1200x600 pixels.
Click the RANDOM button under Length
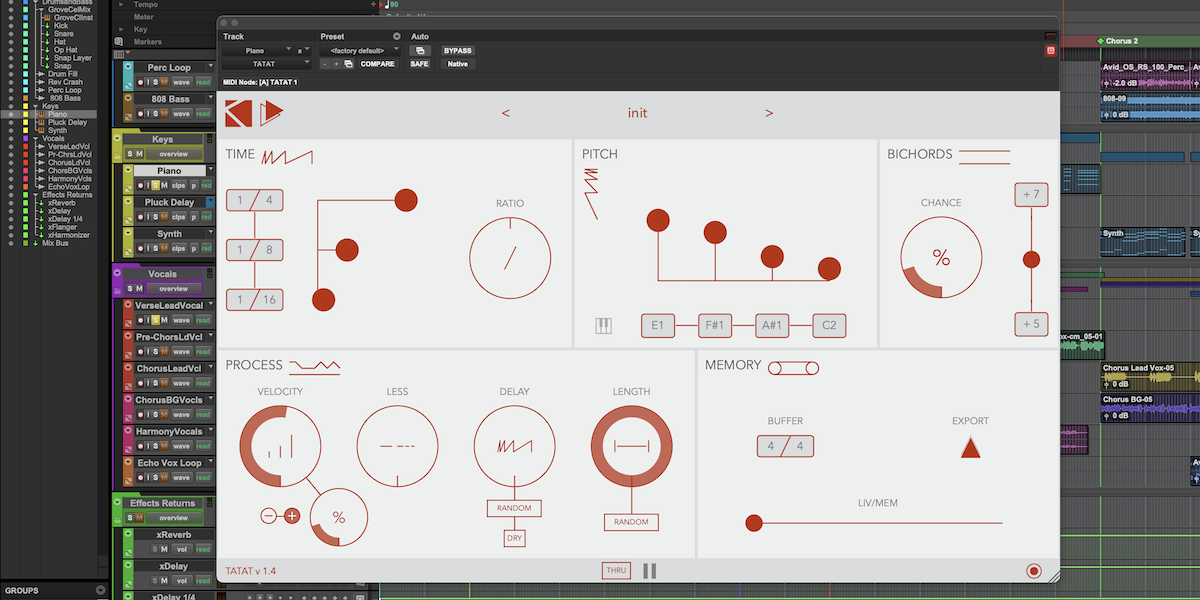pyautogui.click(x=631, y=522)
